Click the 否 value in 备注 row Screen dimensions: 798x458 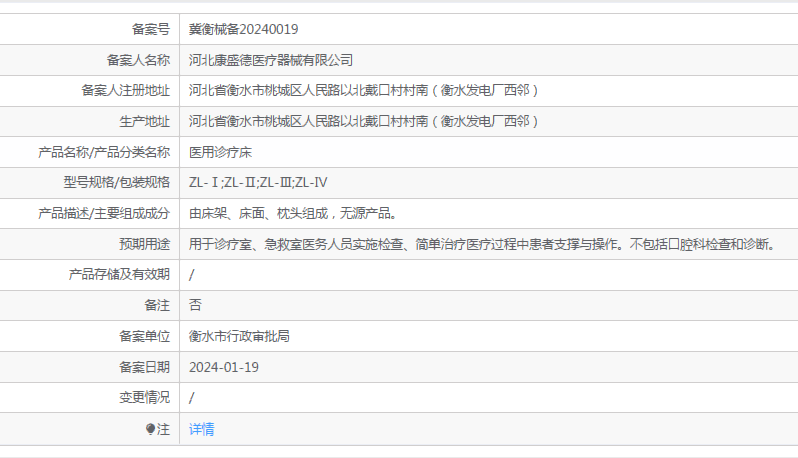[x=195, y=305]
